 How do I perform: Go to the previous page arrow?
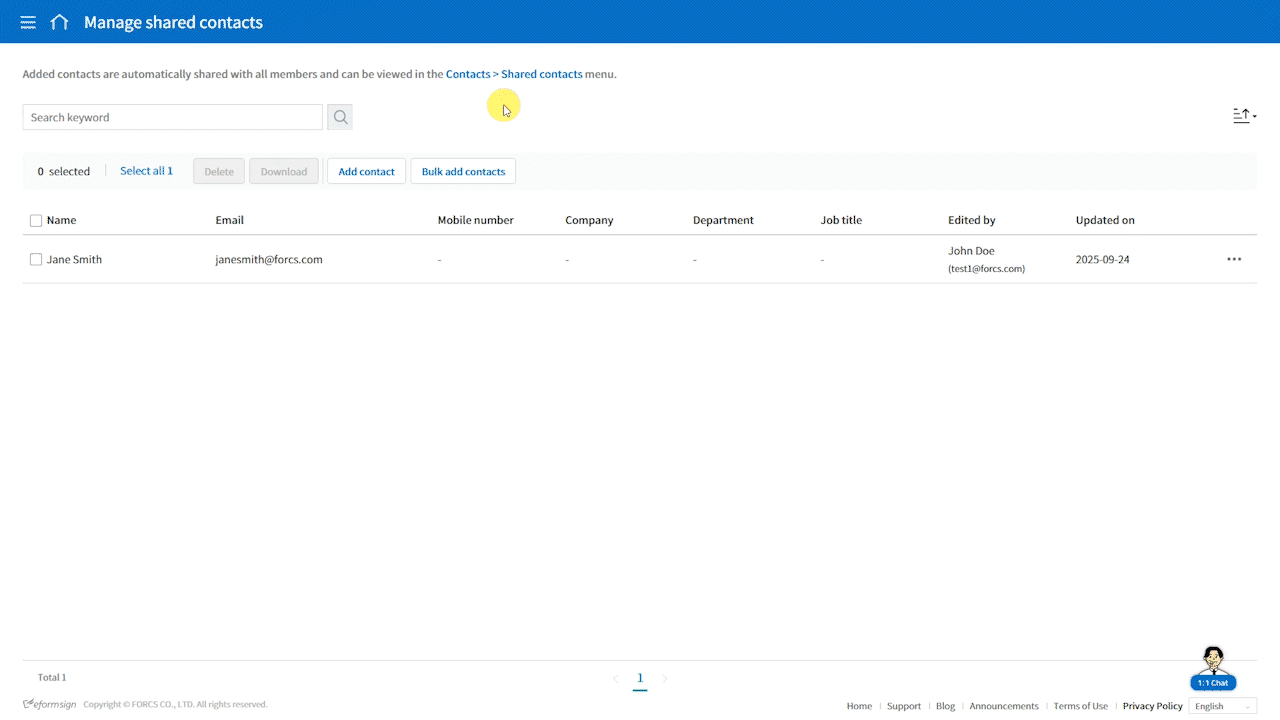[x=615, y=679]
